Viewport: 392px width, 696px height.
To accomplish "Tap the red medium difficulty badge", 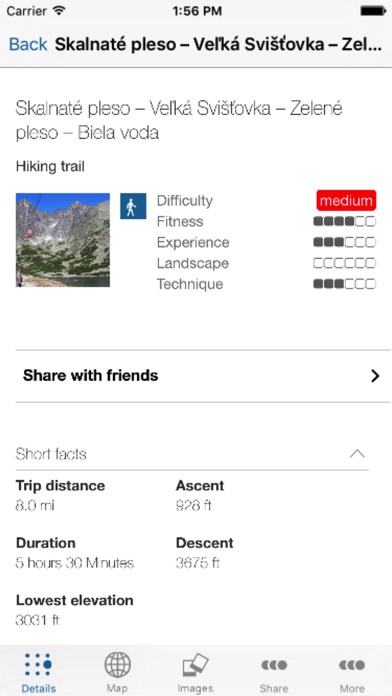I will click(346, 201).
